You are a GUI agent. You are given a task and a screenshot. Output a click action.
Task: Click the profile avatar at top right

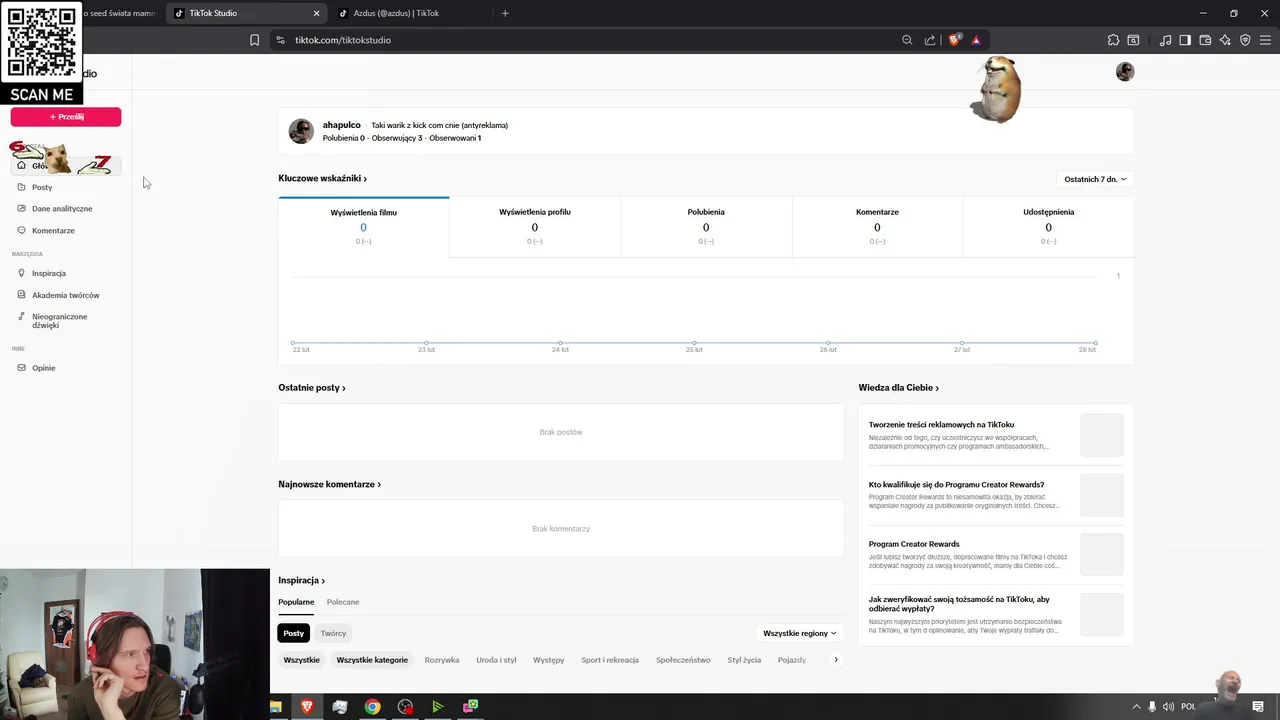click(1125, 72)
